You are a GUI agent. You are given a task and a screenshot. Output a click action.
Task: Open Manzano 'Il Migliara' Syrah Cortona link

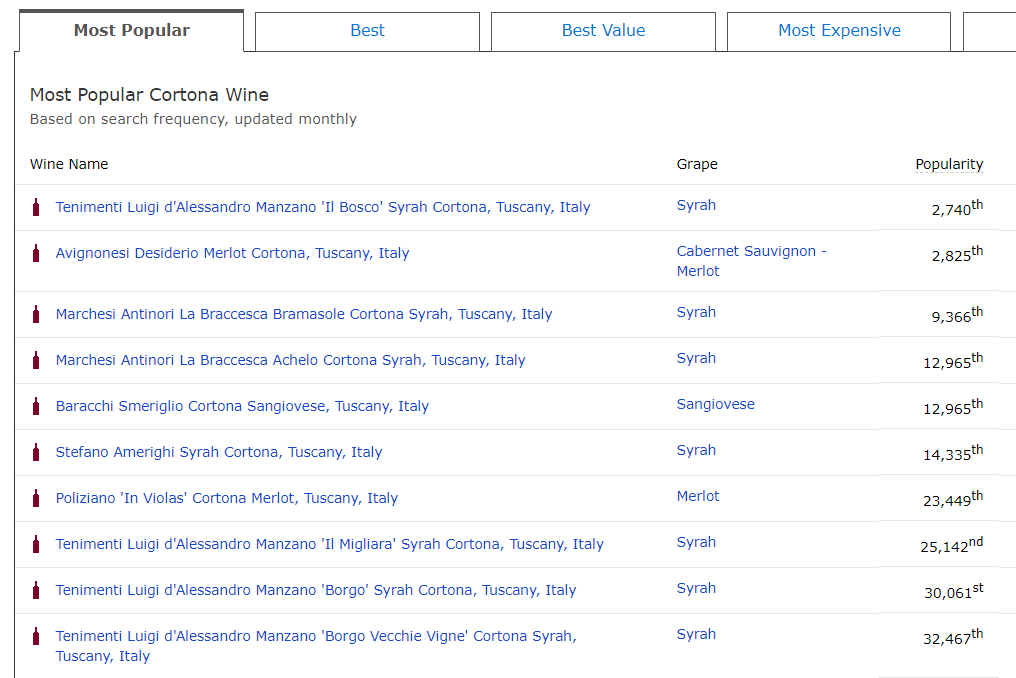329,544
